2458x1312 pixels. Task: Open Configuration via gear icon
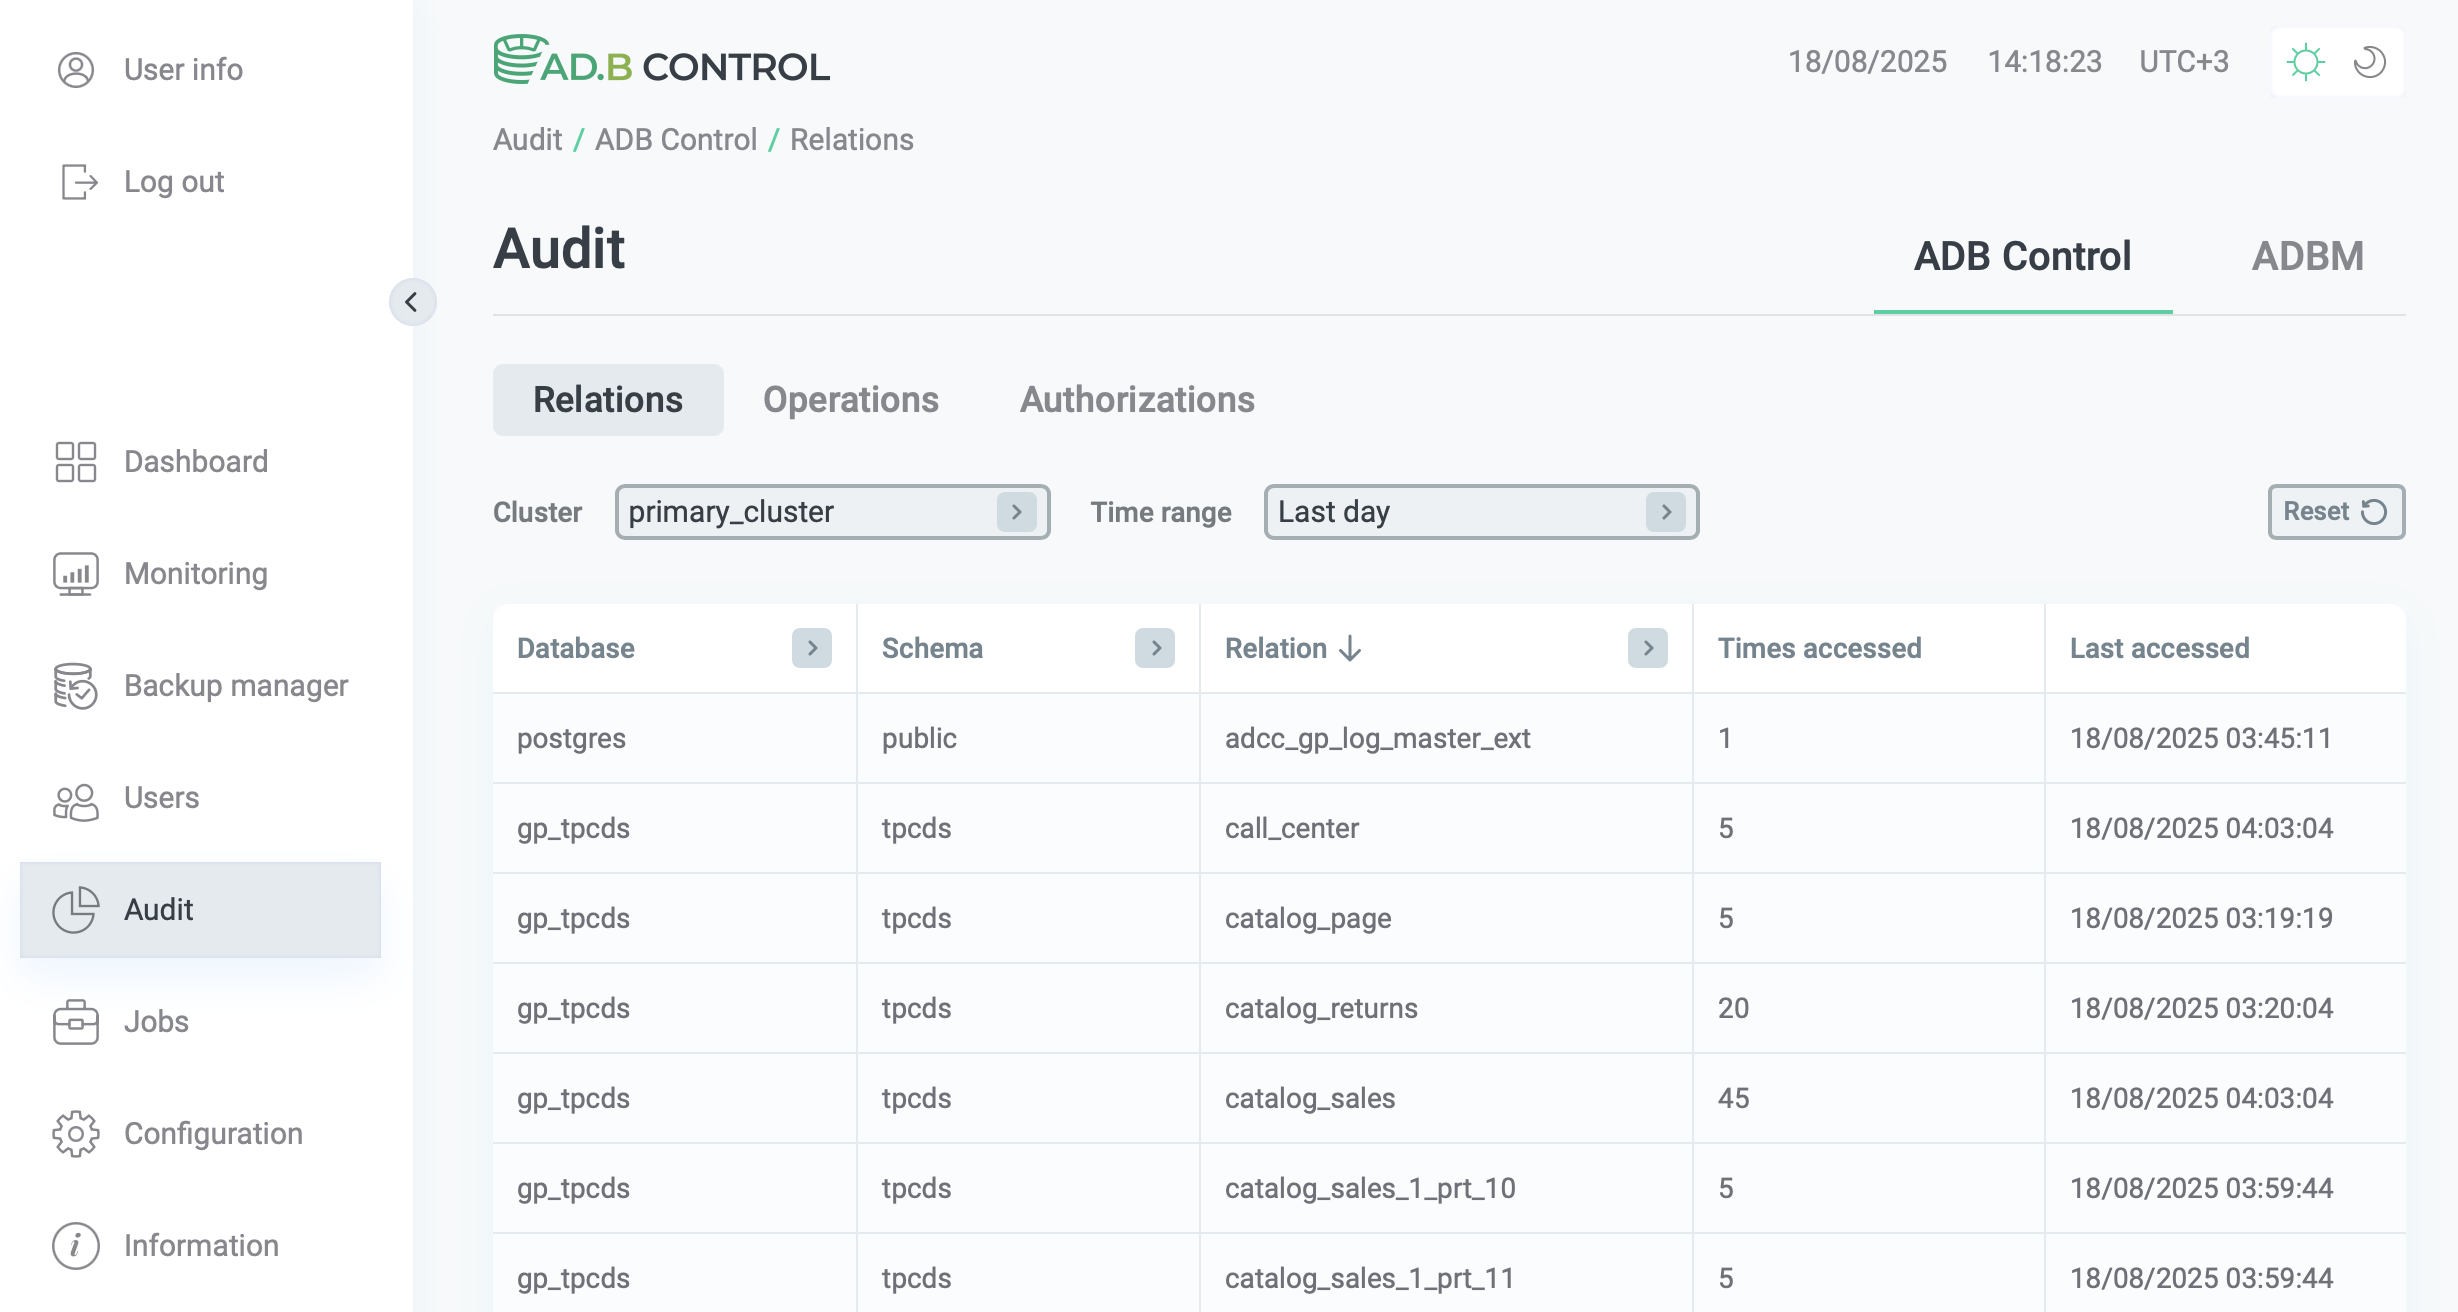coord(76,1134)
